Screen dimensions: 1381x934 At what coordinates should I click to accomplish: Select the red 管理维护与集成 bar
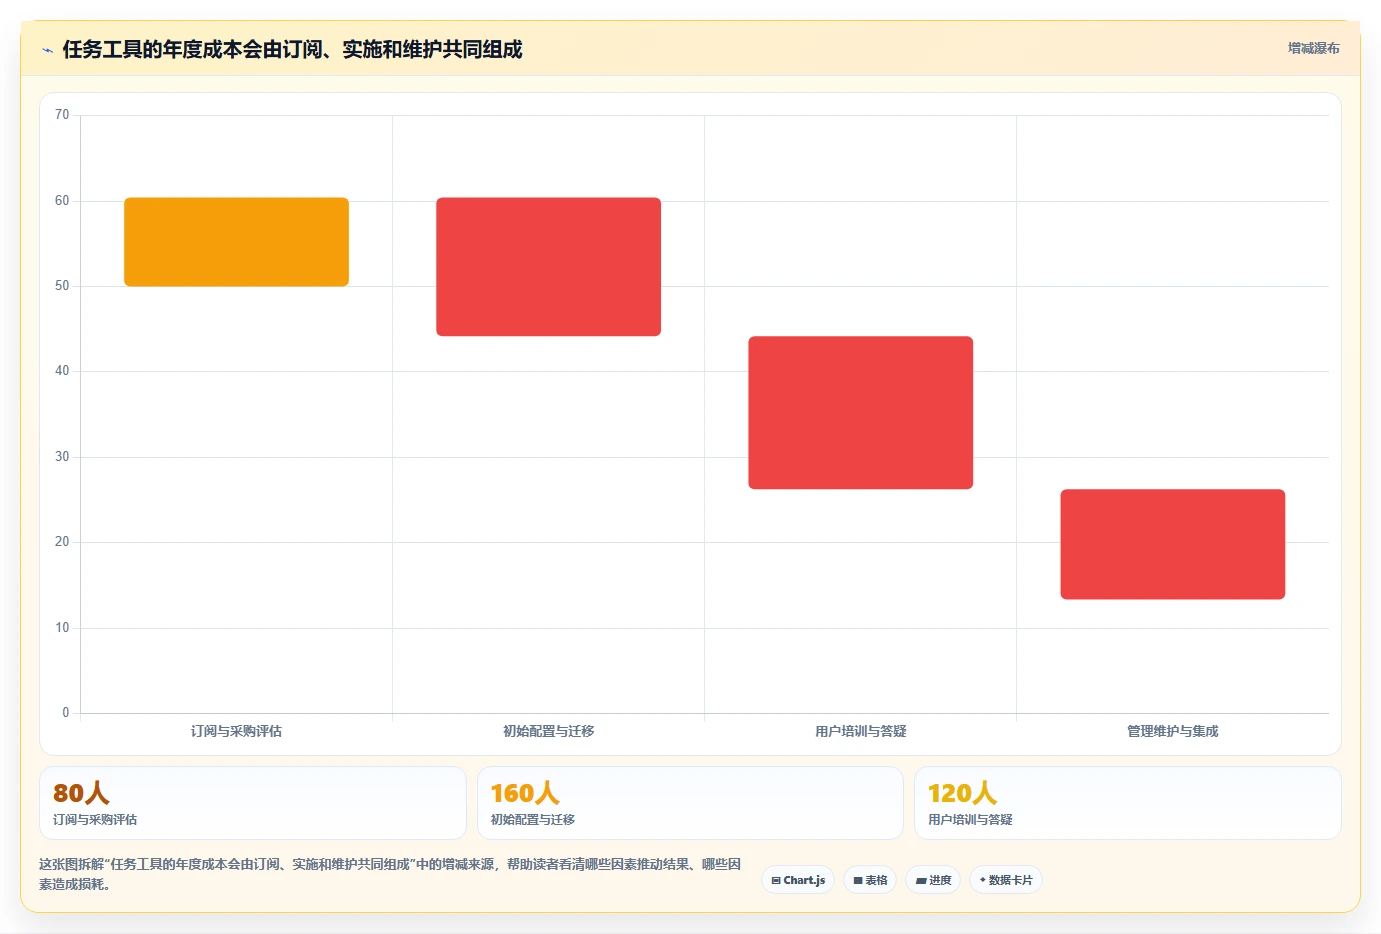(x=1172, y=544)
